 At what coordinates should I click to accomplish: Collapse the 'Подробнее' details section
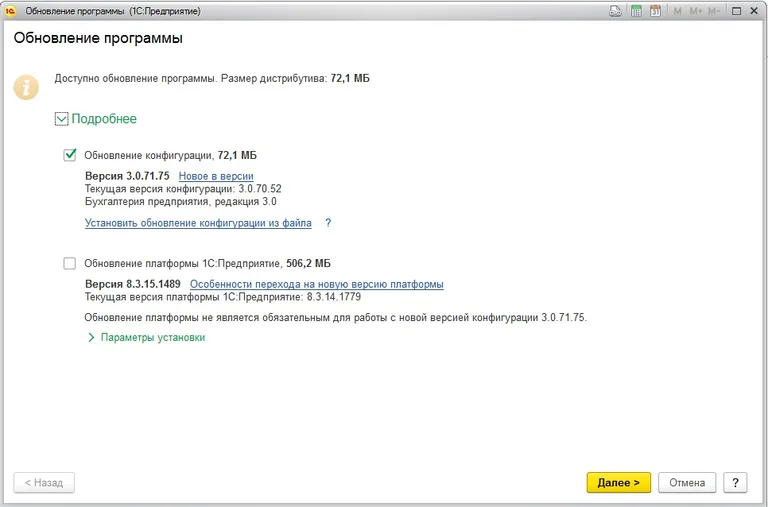coord(61,119)
